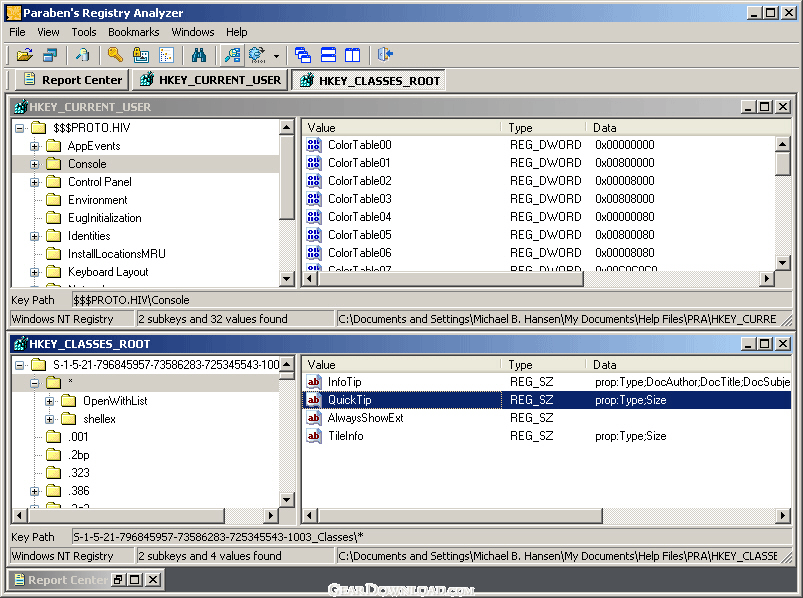Collapse the $$$PROTO.HIV root node

pos(19,128)
